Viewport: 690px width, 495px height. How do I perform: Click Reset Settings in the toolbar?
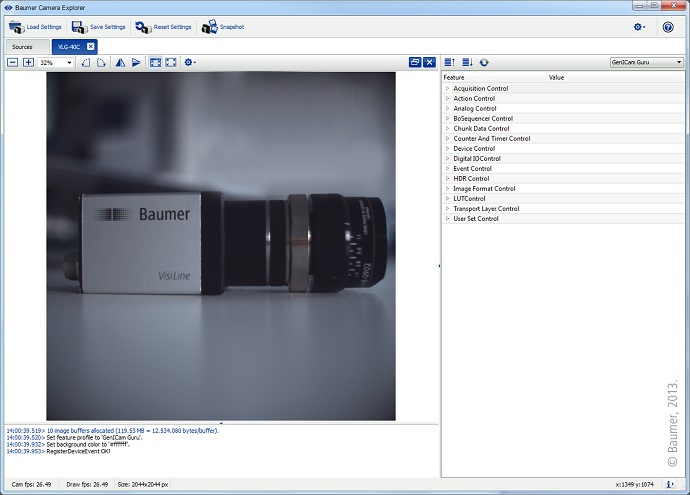[x=163, y=27]
